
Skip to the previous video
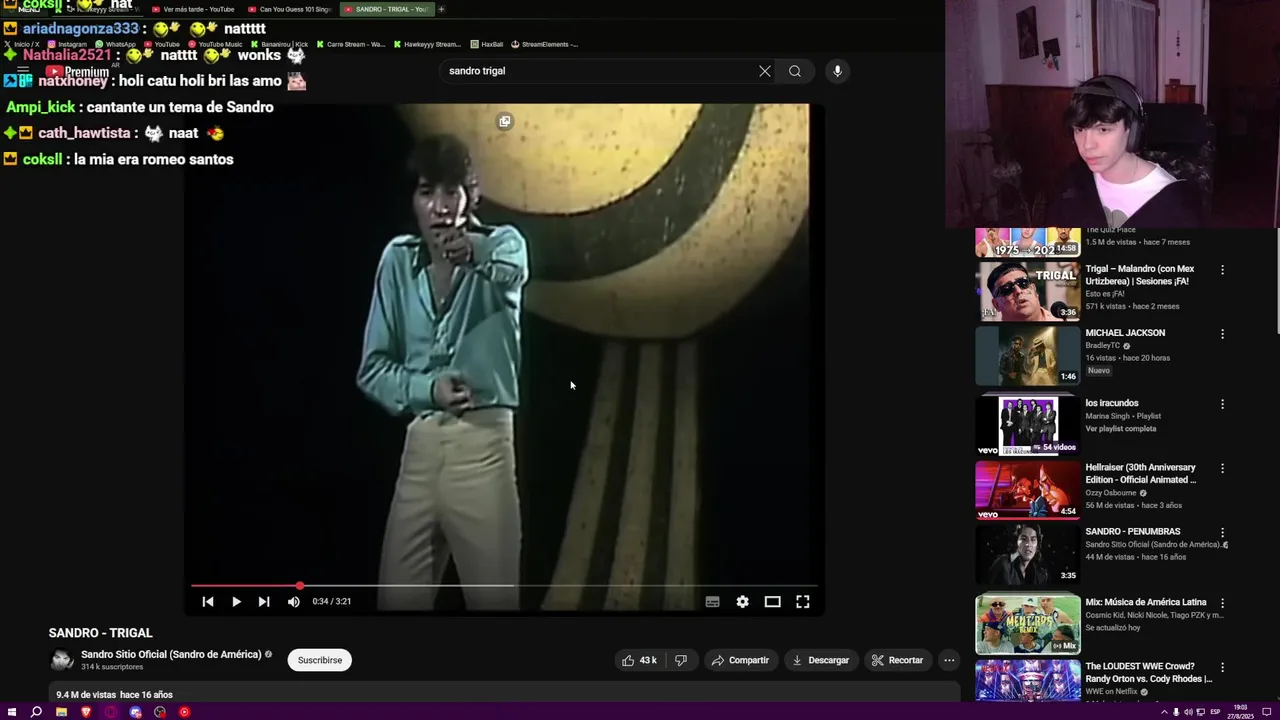[x=208, y=602]
